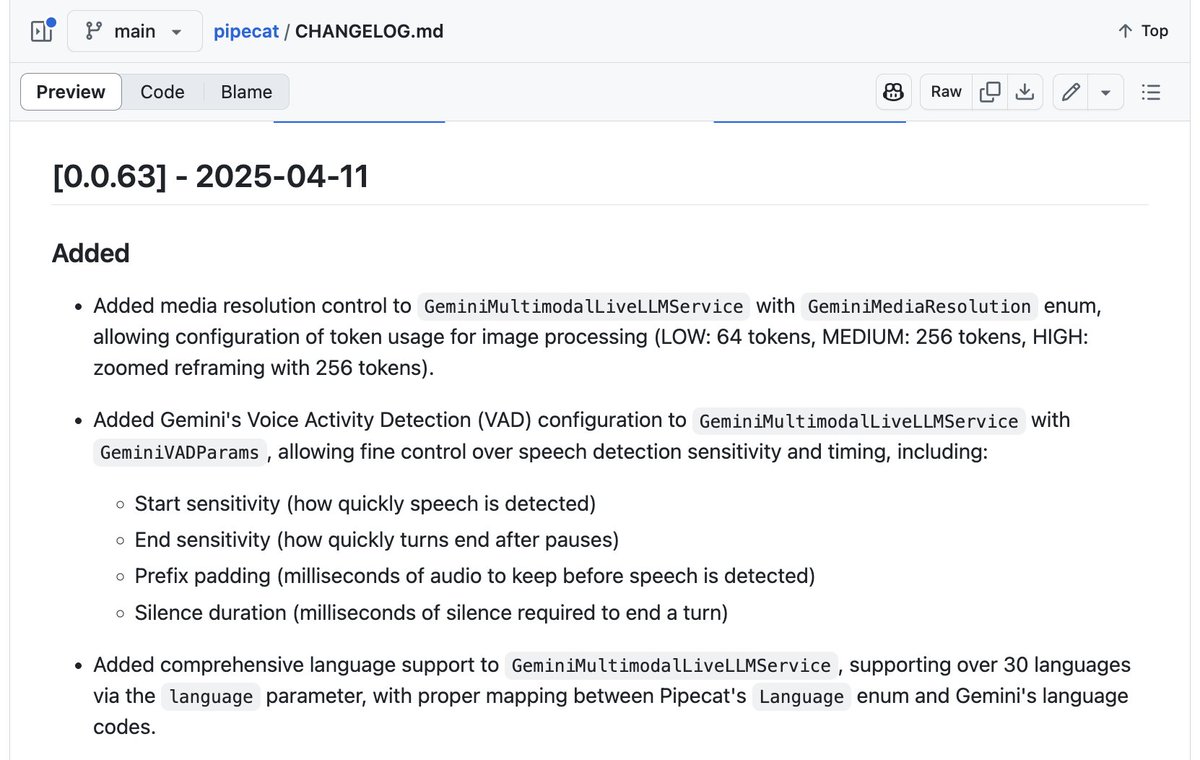Switch to the Preview tab
This screenshot has width=1200, height=760.
tap(71, 92)
